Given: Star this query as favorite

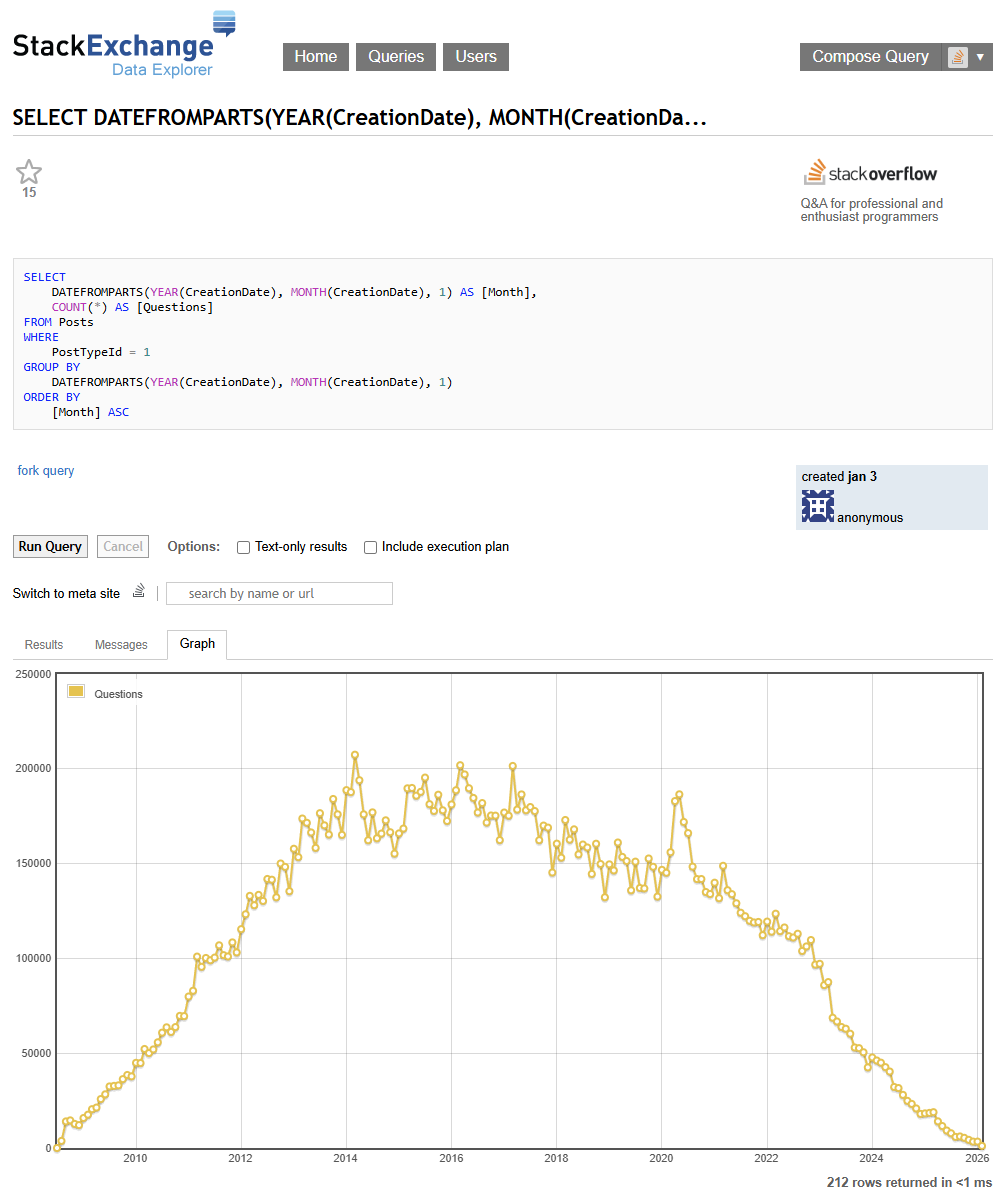Looking at the screenshot, I should pyautogui.click(x=29, y=171).
